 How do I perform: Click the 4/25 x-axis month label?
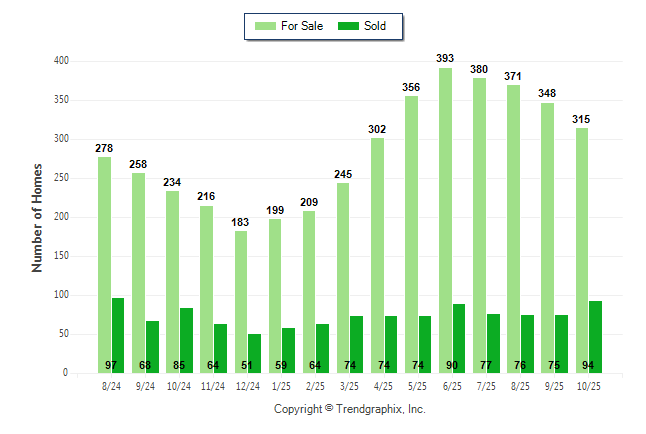point(385,385)
